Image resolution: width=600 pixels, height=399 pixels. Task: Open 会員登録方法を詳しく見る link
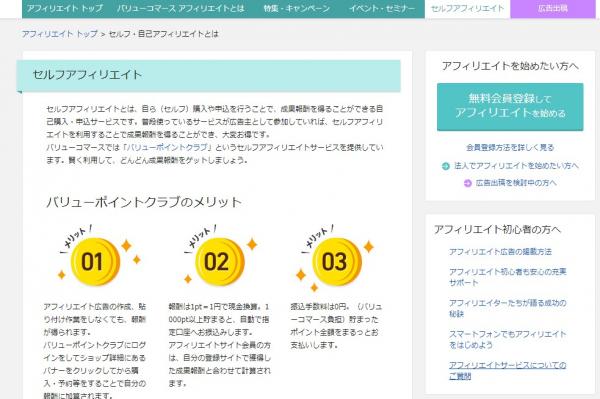pyautogui.click(x=510, y=147)
